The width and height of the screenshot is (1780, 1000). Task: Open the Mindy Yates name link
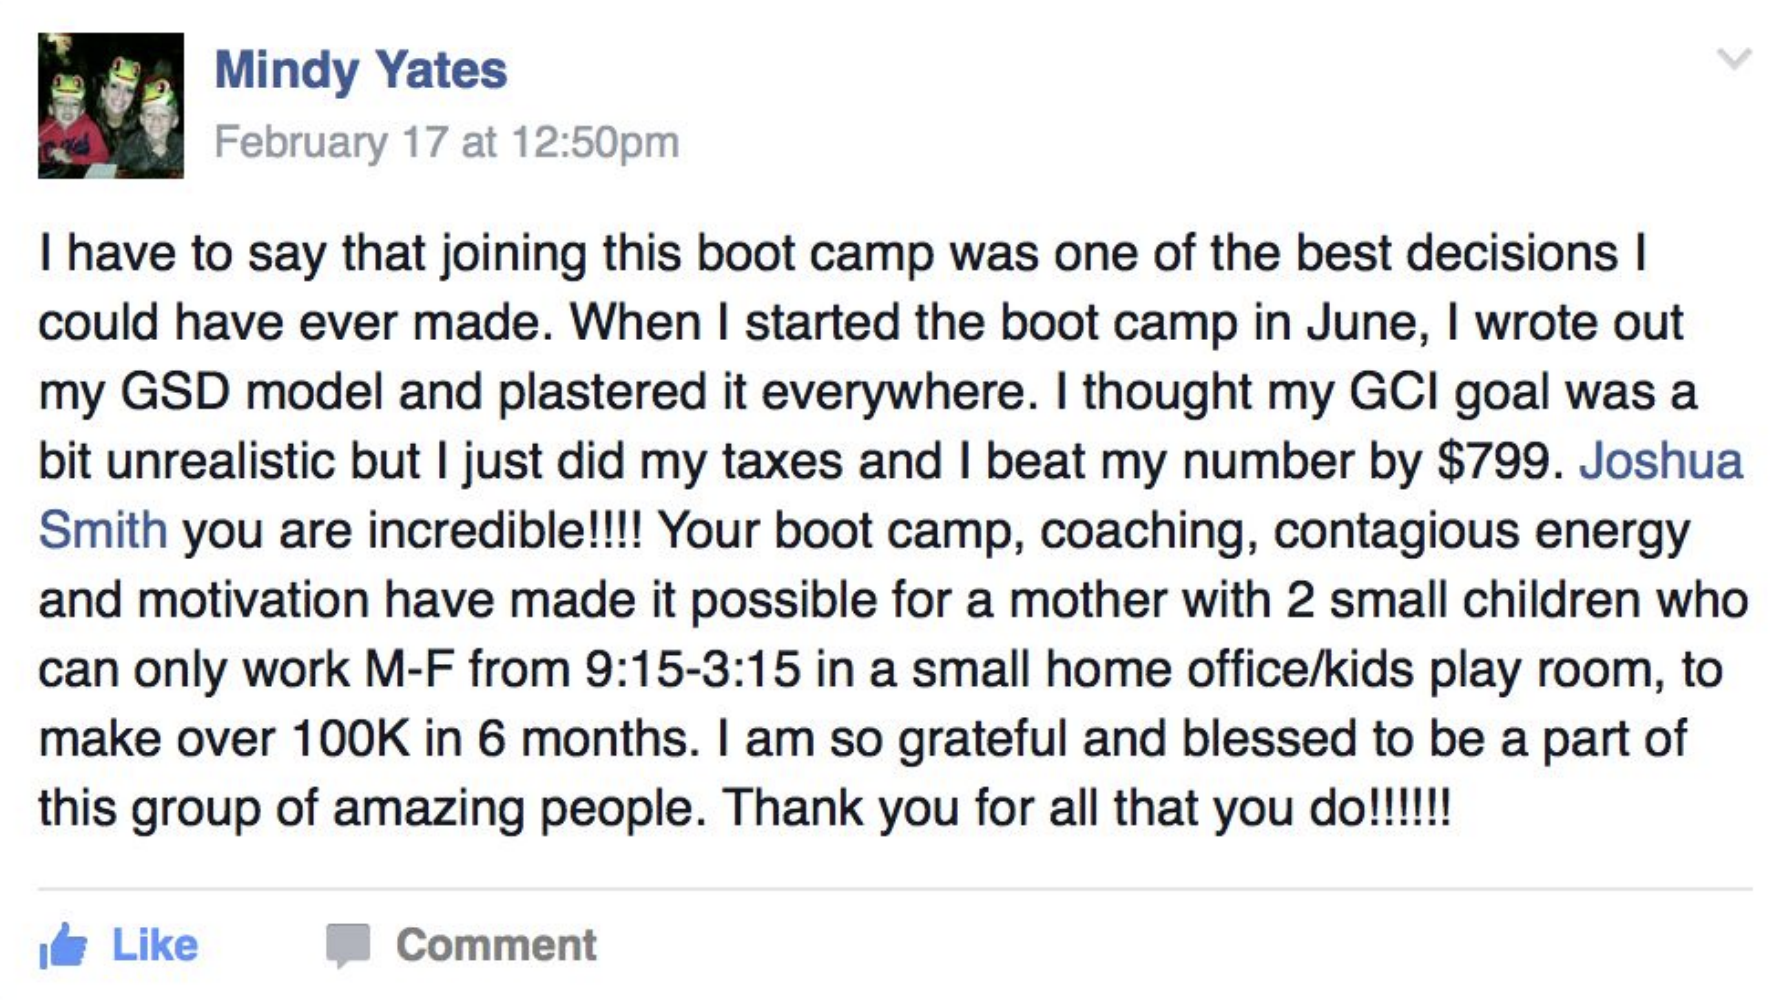tap(360, 70)
